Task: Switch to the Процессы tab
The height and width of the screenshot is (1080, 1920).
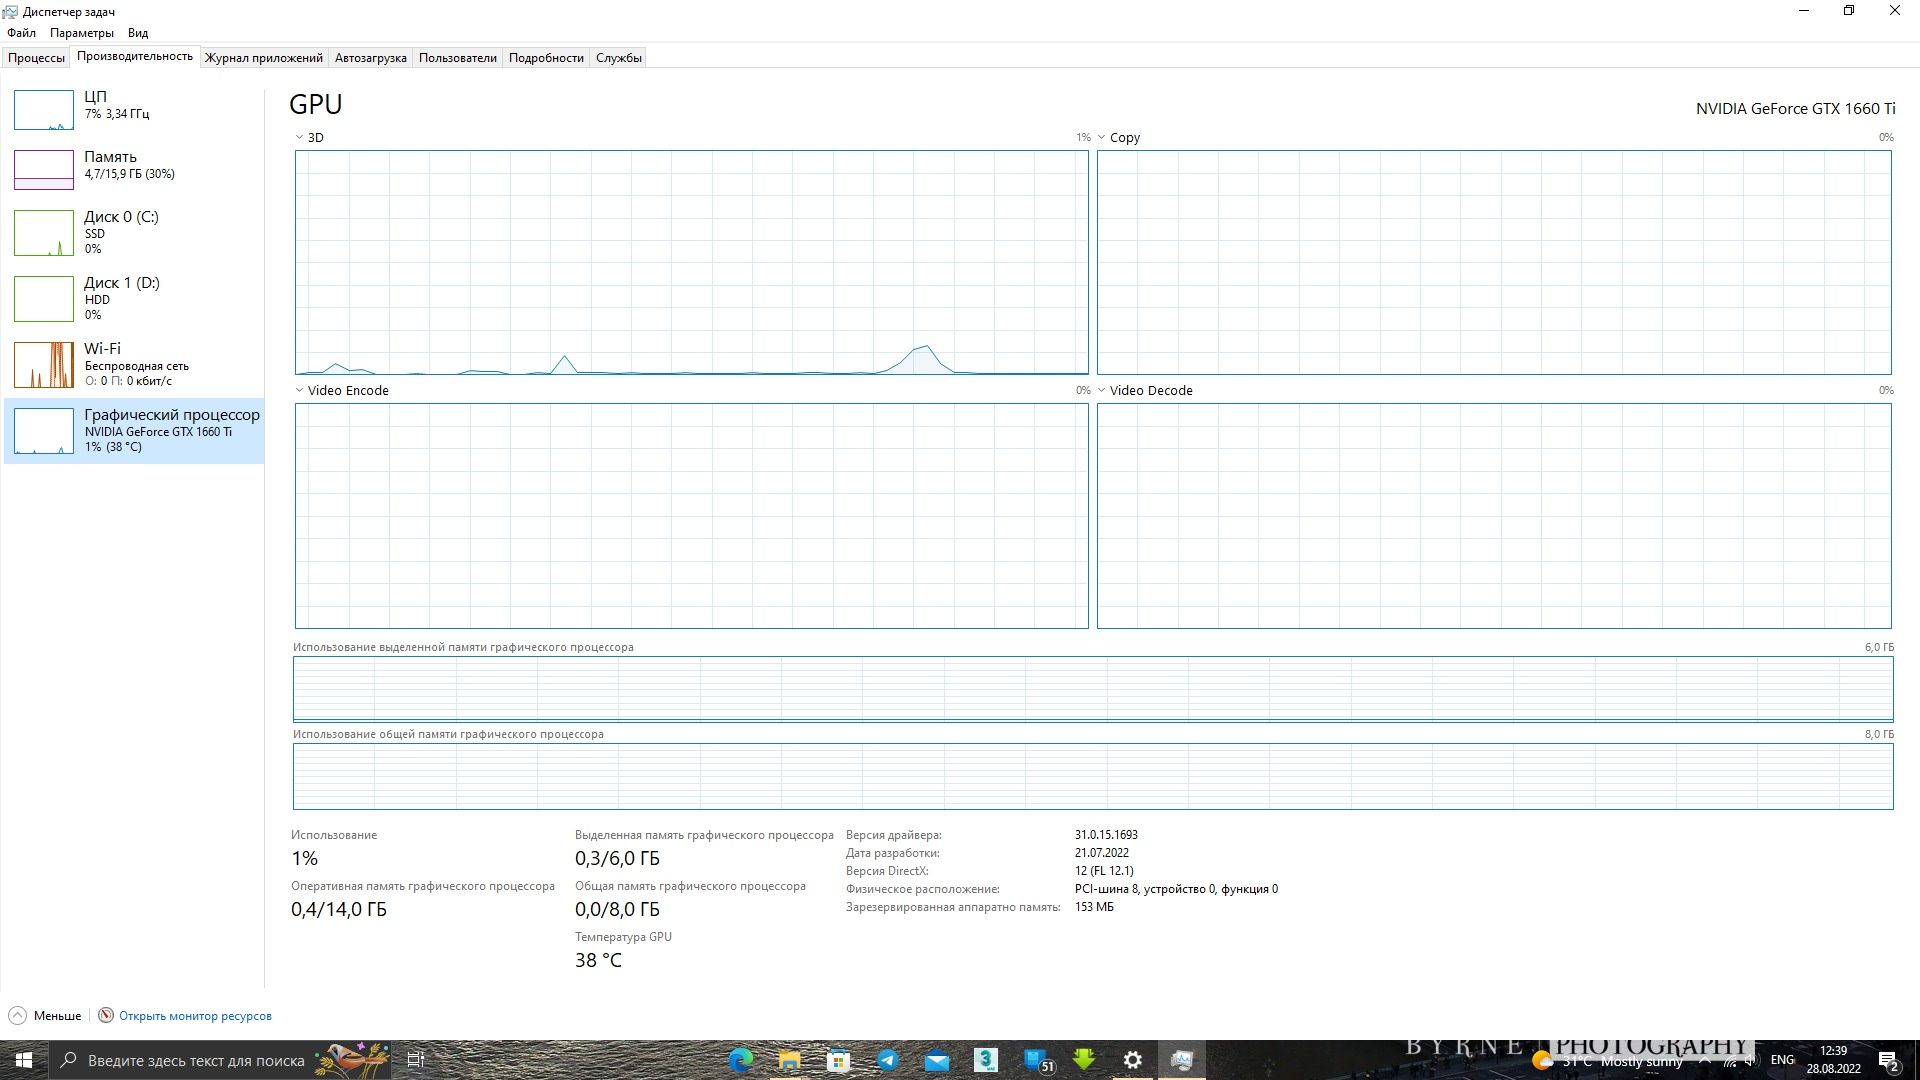Action: point(36,58)
